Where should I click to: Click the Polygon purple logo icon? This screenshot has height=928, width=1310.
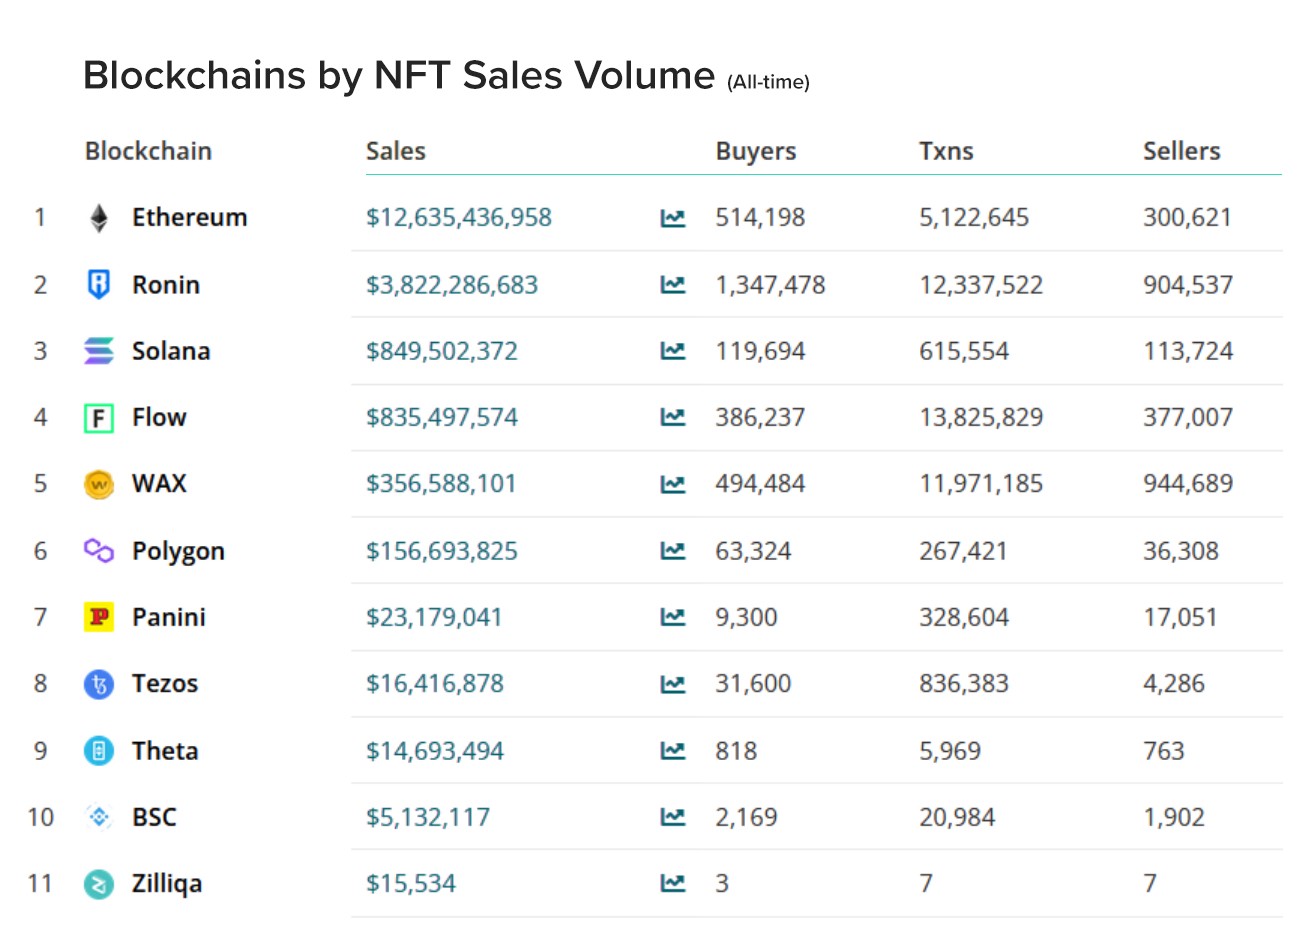[x=98, y=551]
